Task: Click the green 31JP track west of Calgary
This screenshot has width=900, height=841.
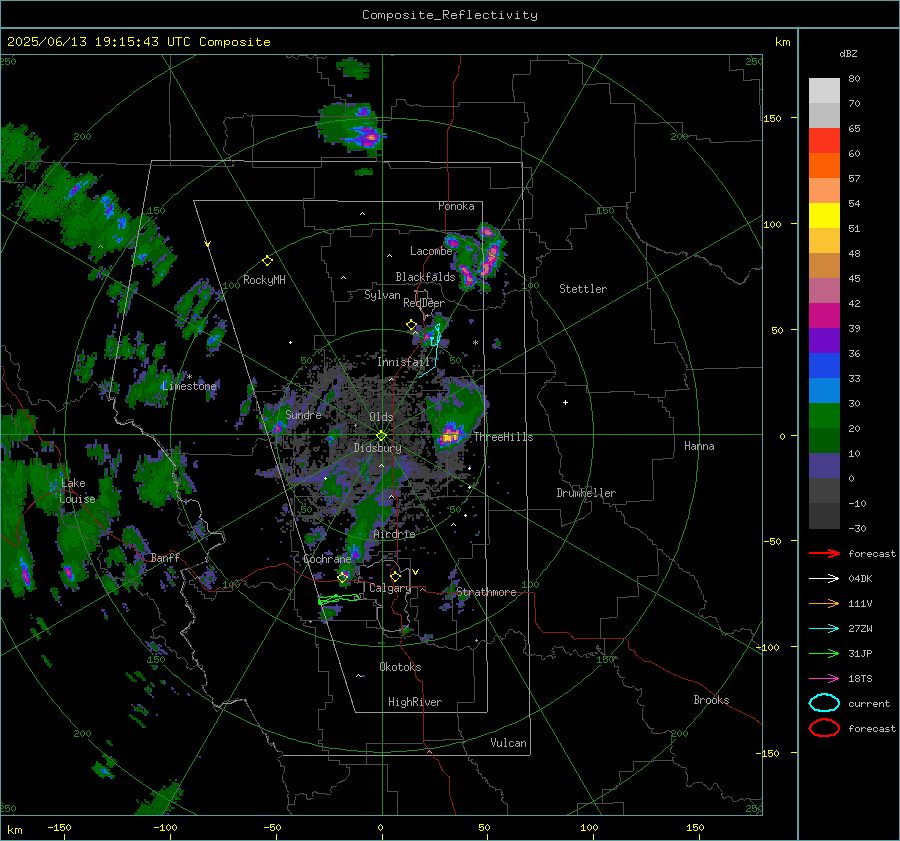Action: pyautogui.click(x=340, y=600)
